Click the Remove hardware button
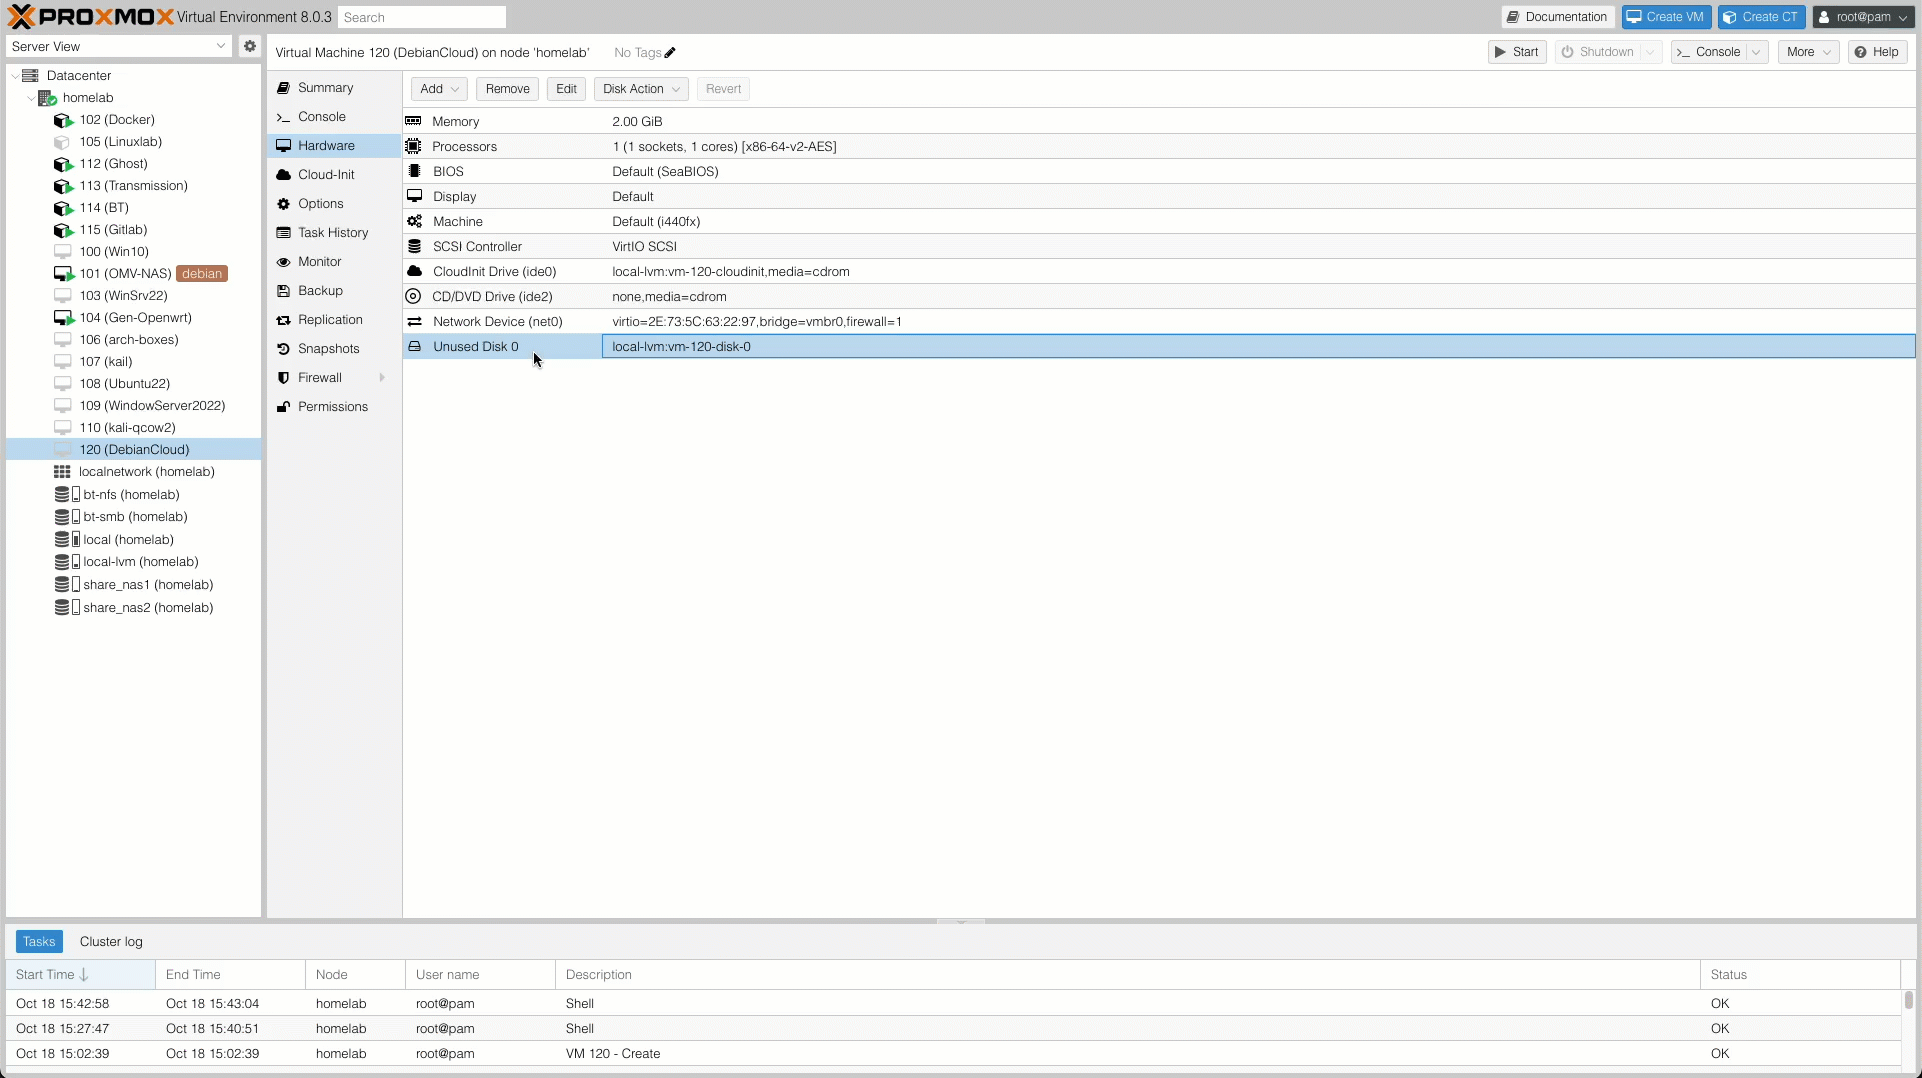This screenshot has height=1078, width=1922. click(x=508, y=89)
